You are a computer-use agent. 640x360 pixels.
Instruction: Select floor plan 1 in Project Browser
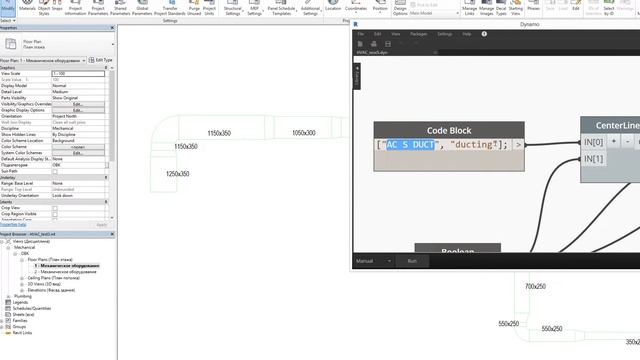tap(67, 266)
